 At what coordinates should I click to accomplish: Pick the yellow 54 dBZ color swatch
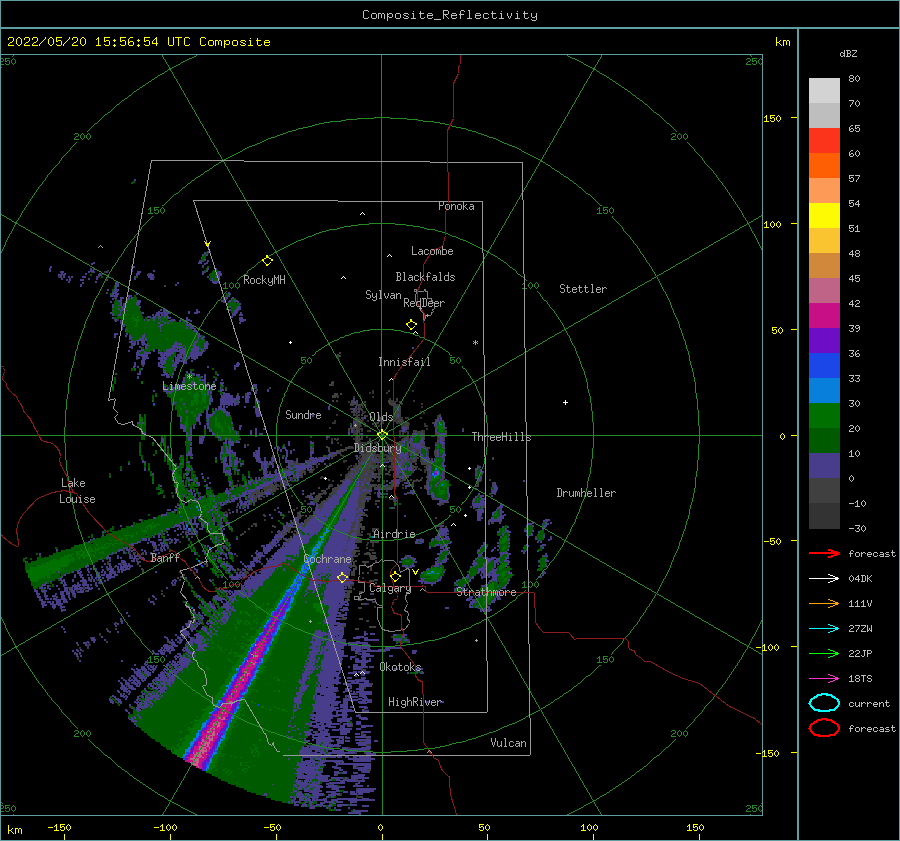point(824,215)
